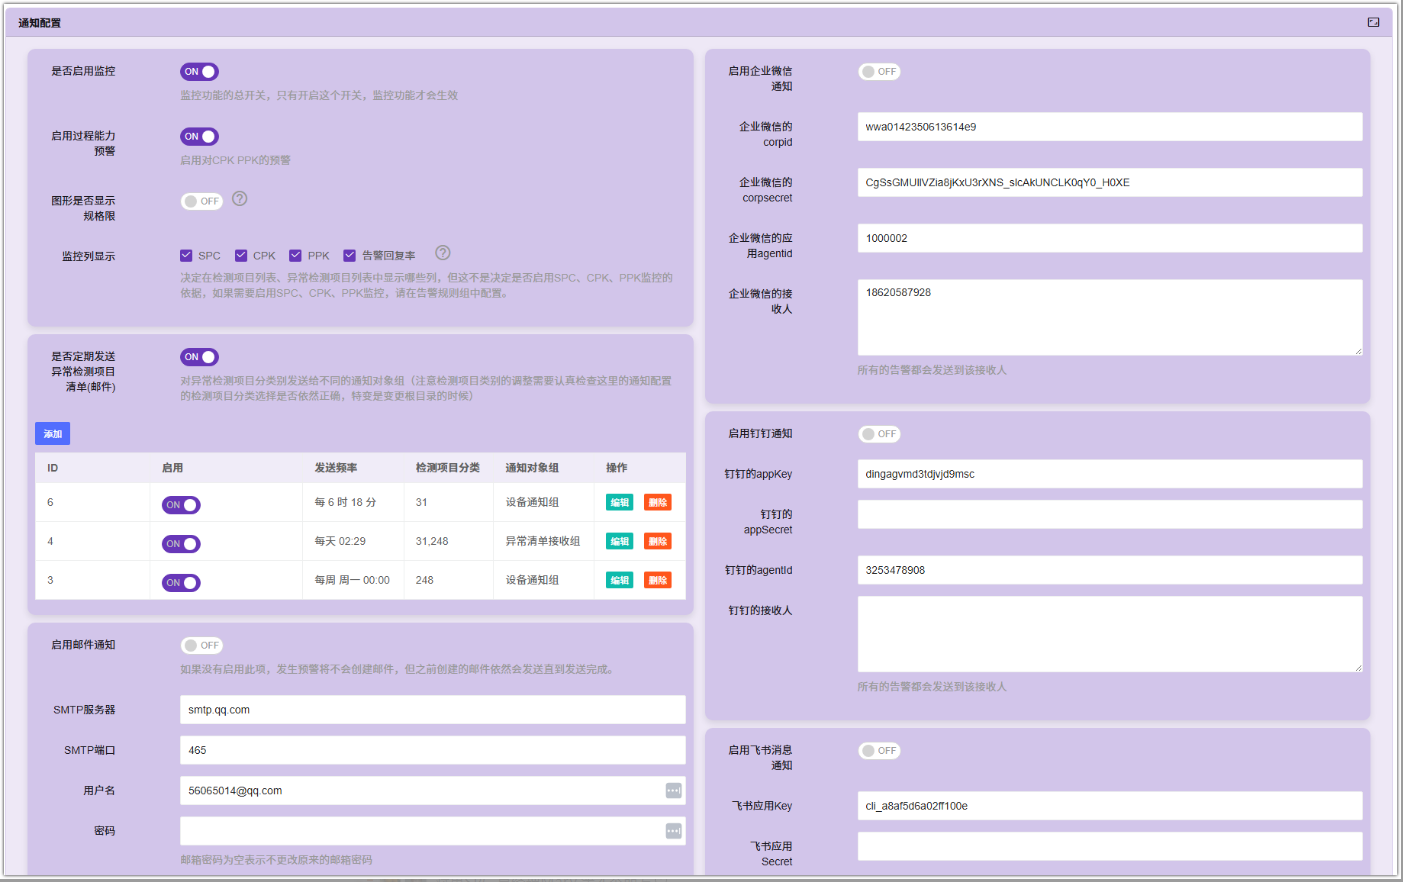Enable the 启用邮件通知 switch
Screen dimensions: 1403x882
click(x=201, y=646)
